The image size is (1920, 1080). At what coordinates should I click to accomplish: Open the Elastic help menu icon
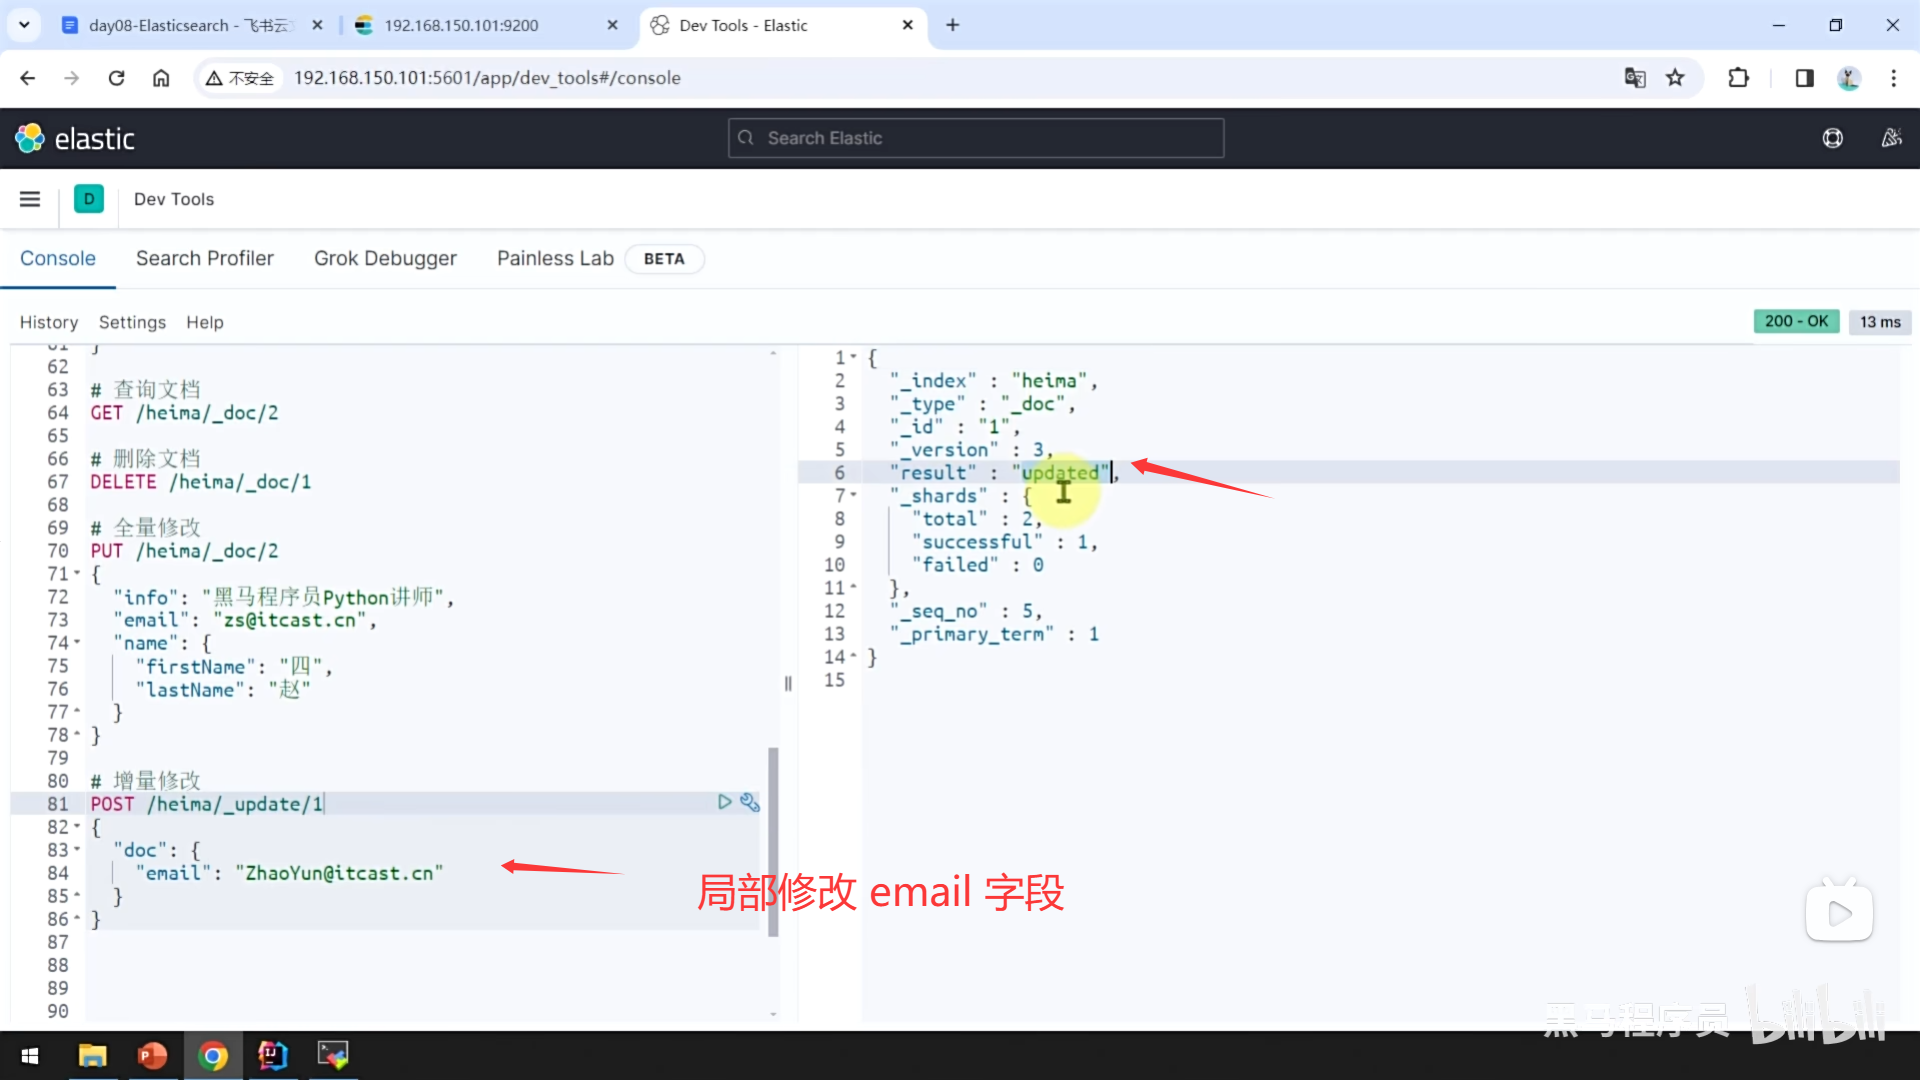click(1832, 138)
